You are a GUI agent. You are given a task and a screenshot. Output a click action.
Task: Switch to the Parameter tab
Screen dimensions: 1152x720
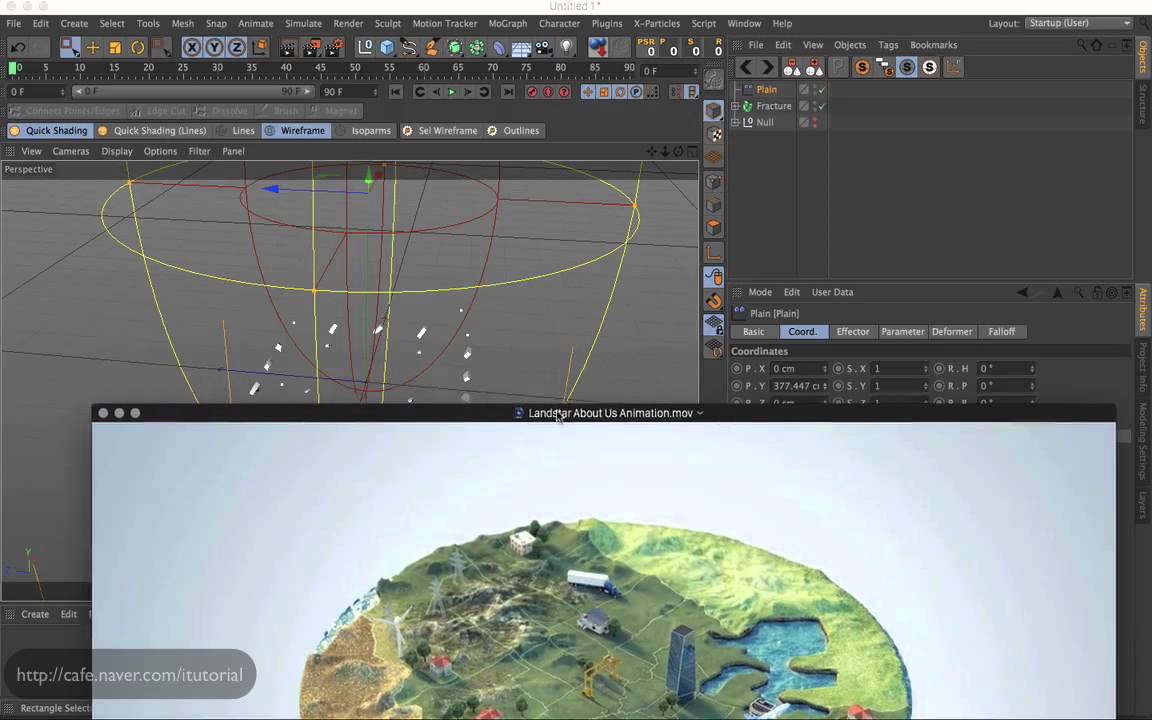pyautogui.click(x=902, y=332)
